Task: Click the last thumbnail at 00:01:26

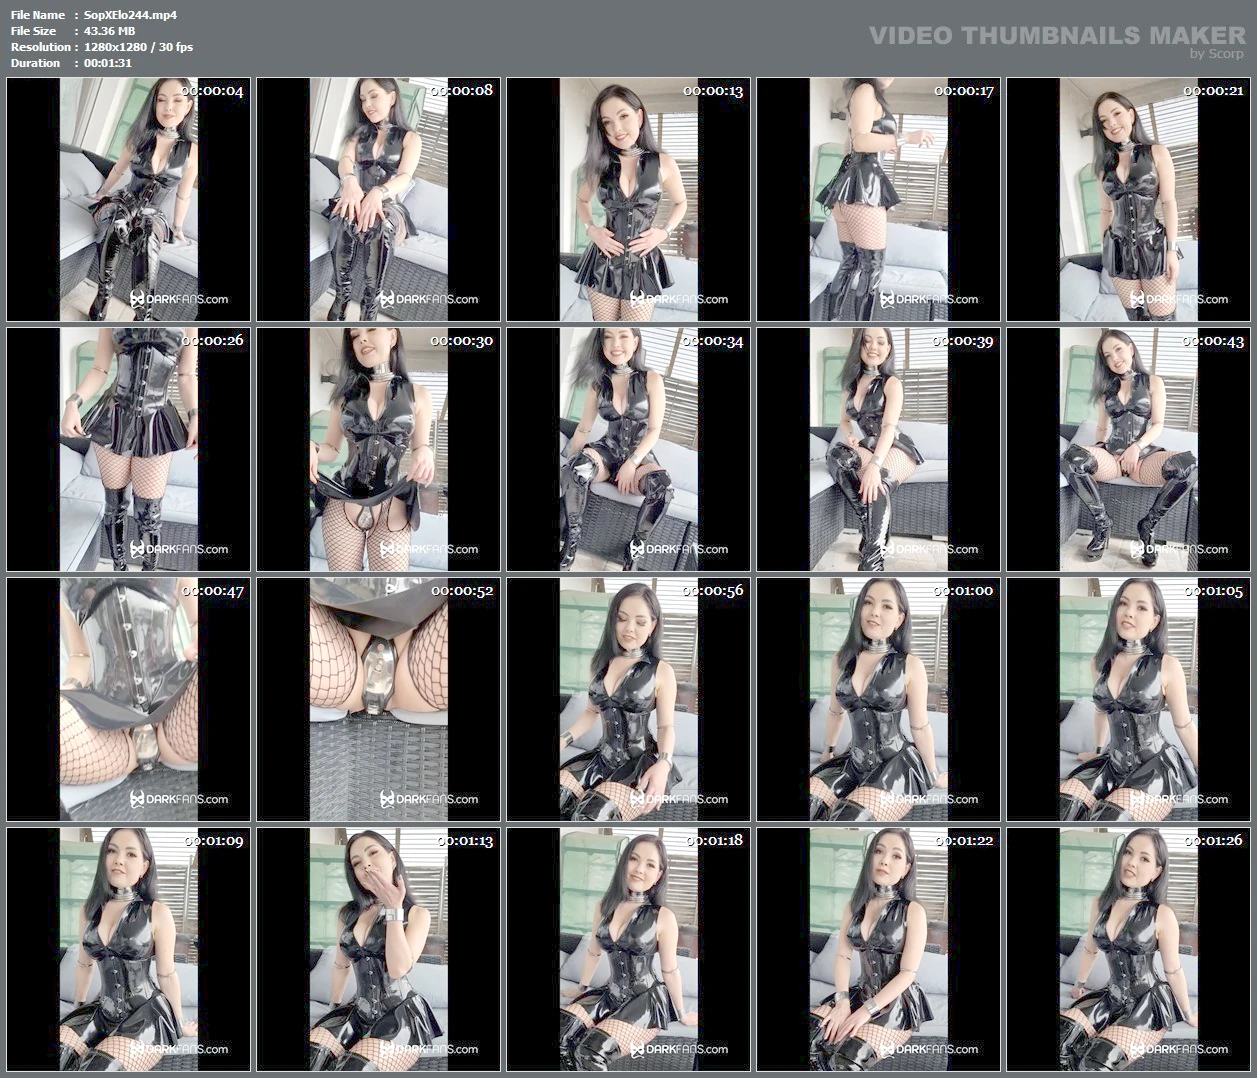Action: (x=1128, y=950)
